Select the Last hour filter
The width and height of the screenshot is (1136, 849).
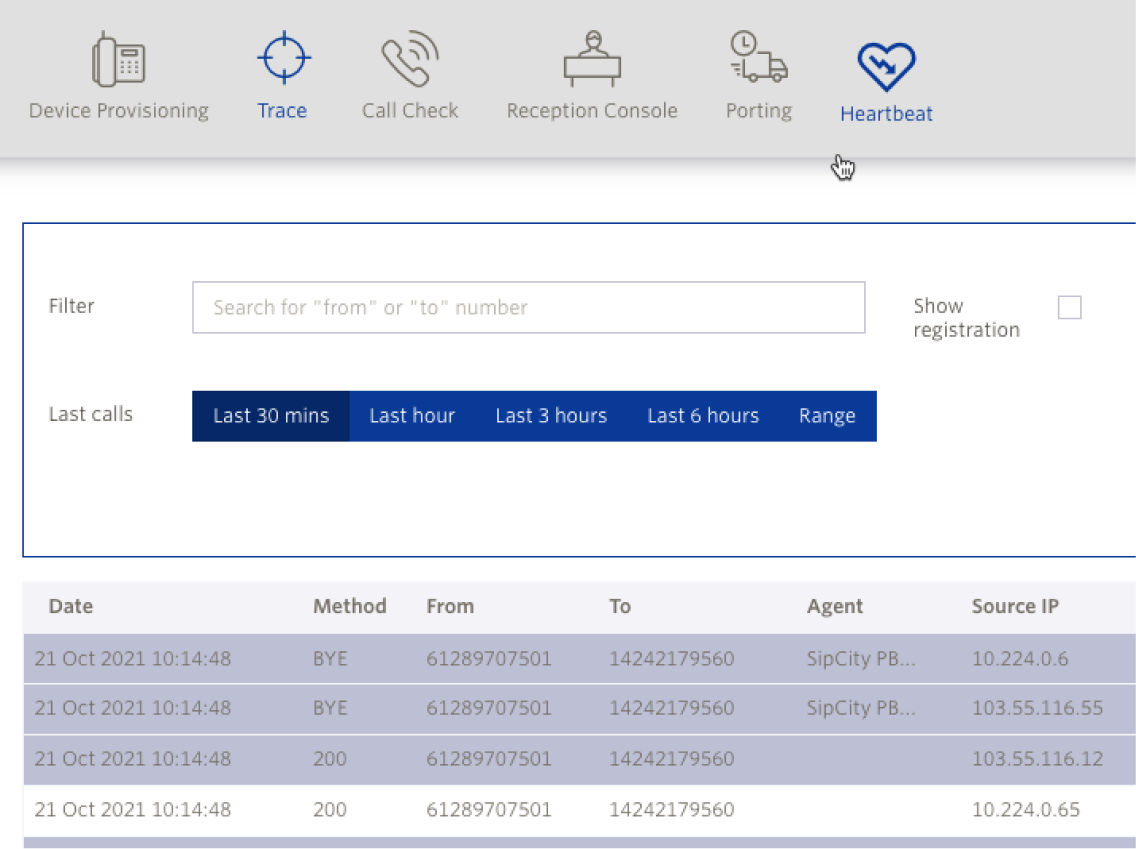[412, 416]
